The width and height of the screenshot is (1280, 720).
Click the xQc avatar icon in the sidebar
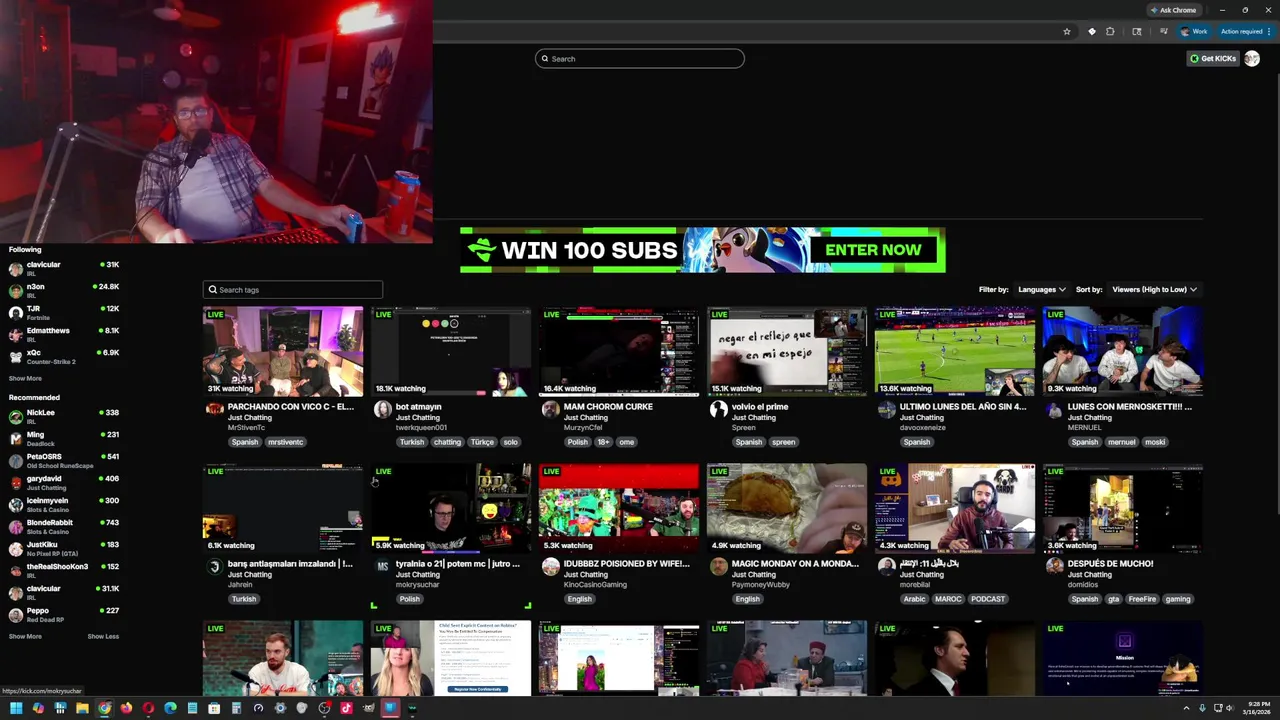click(16, 357)
